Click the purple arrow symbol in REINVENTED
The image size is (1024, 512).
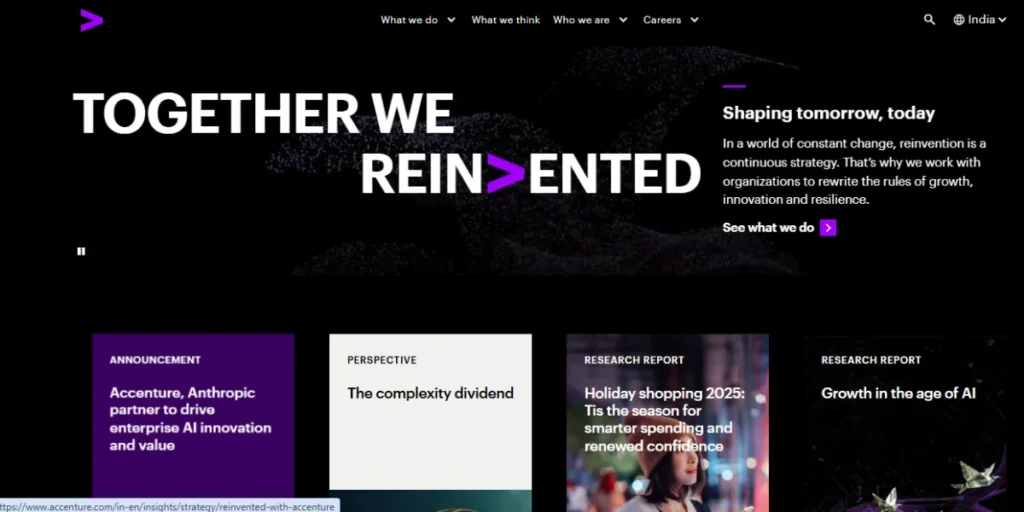coord(505,174)
